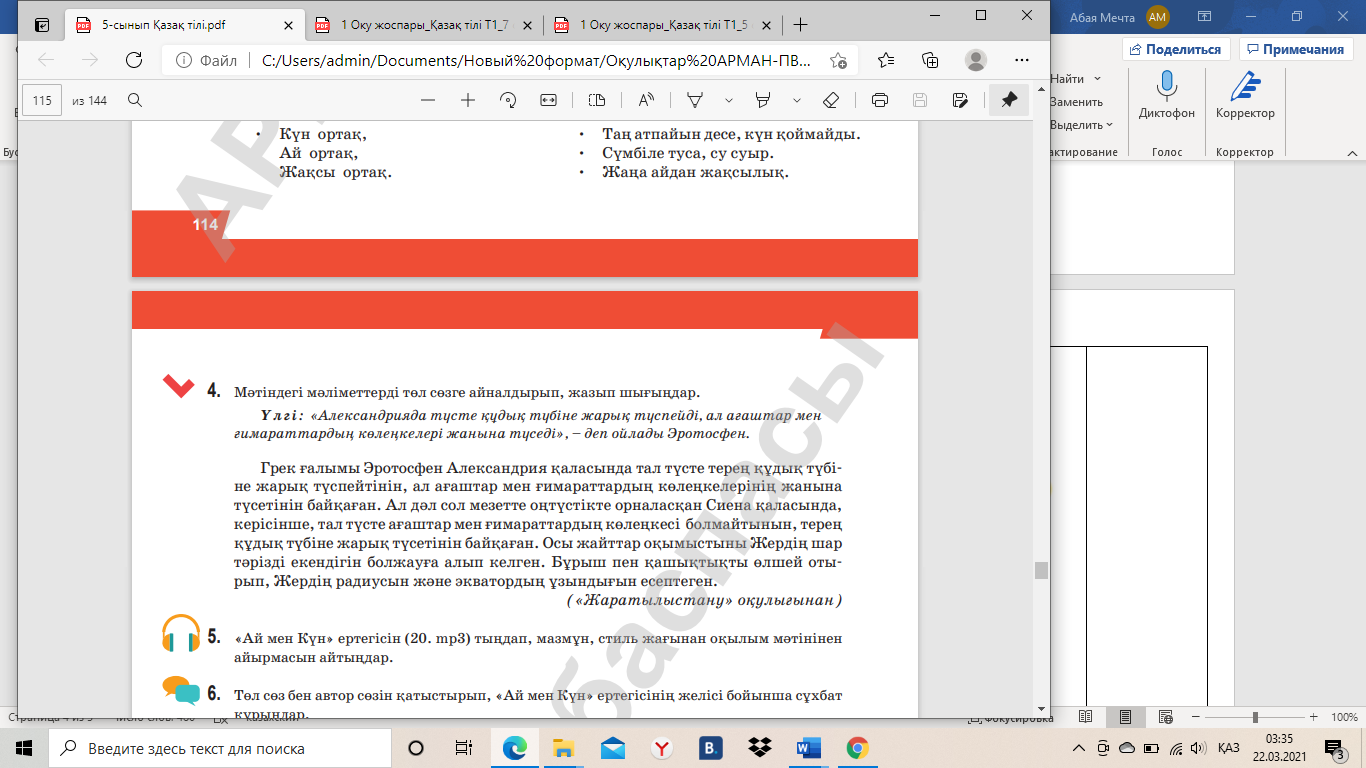Screen dimensions: 1366x768
Task: Select the PDF Erase tool
Action: (831, 100)
